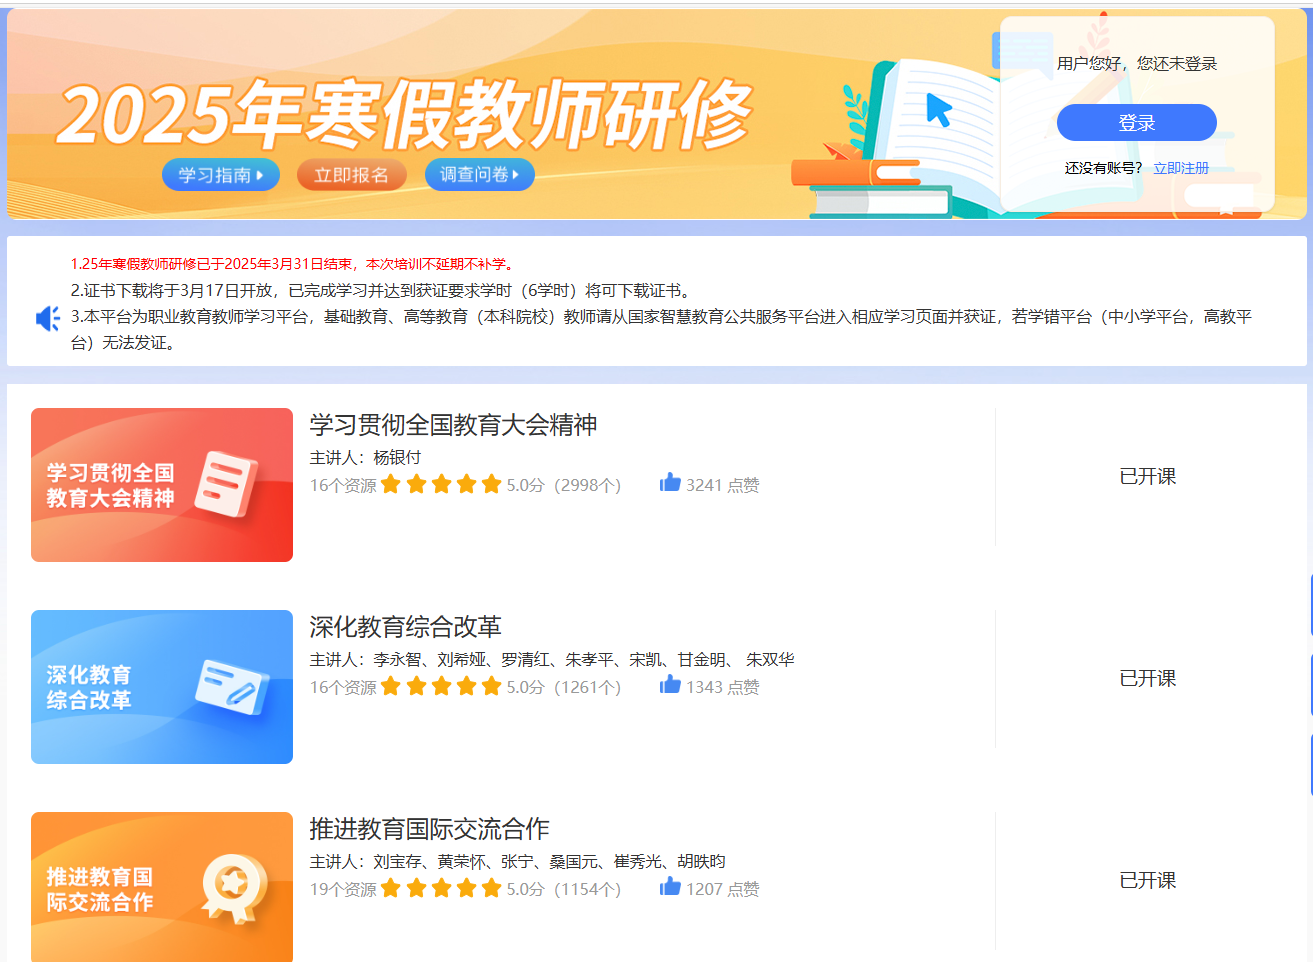The width and height of the screenshot is (1313, 962).
Task: Click the speaker announcement icon
Action: (x=47, y=319)
